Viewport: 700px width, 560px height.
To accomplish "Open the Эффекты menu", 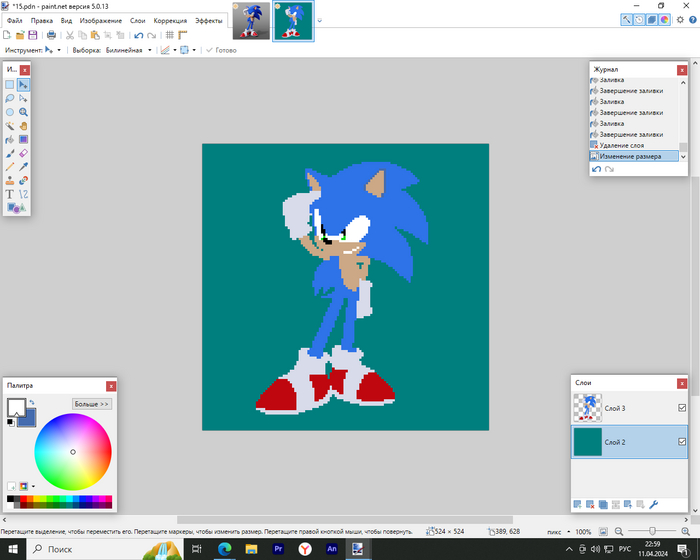I will pos(209,20).
